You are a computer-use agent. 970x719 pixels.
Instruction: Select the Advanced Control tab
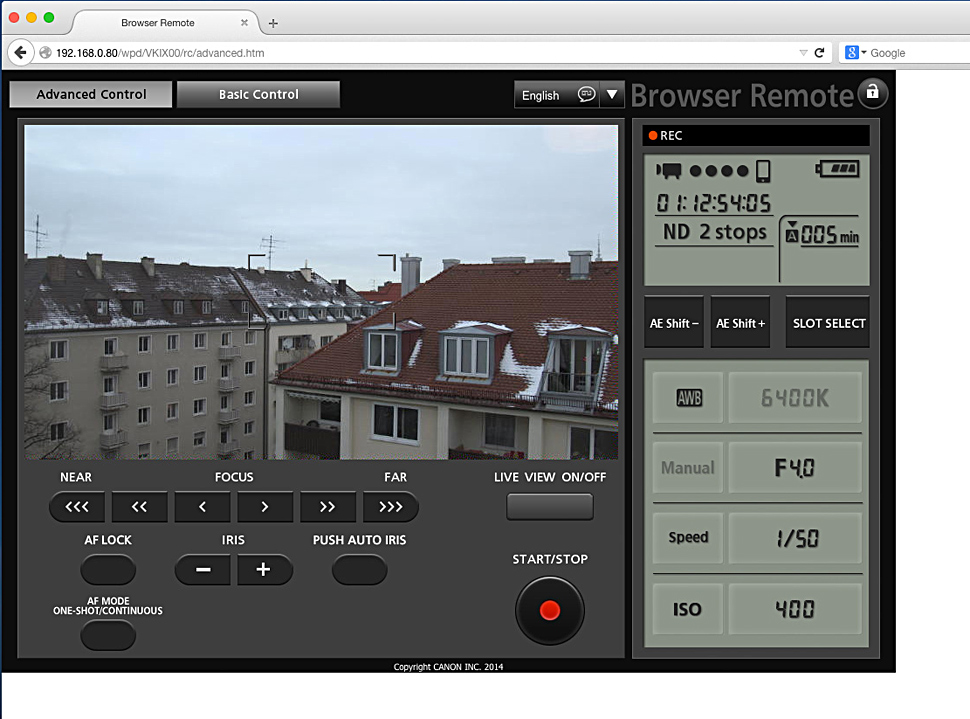[91, 95]
